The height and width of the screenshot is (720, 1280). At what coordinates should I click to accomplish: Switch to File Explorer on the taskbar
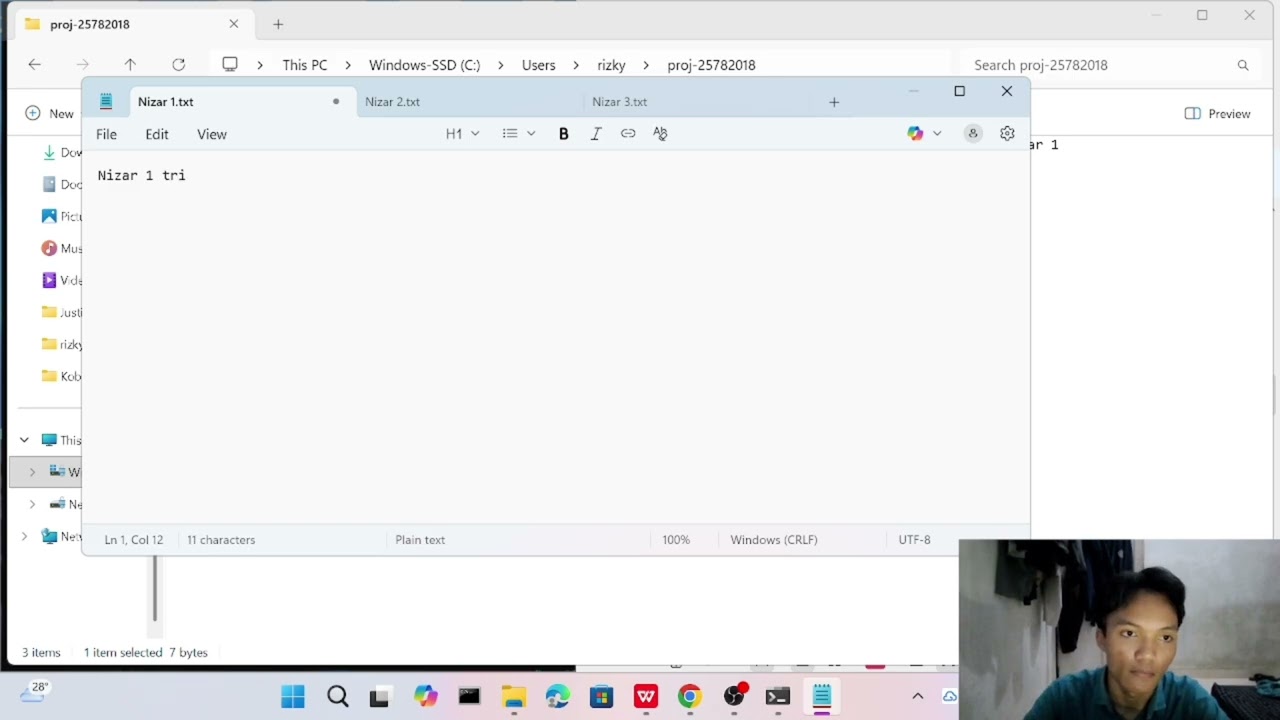tap(514, 696)
